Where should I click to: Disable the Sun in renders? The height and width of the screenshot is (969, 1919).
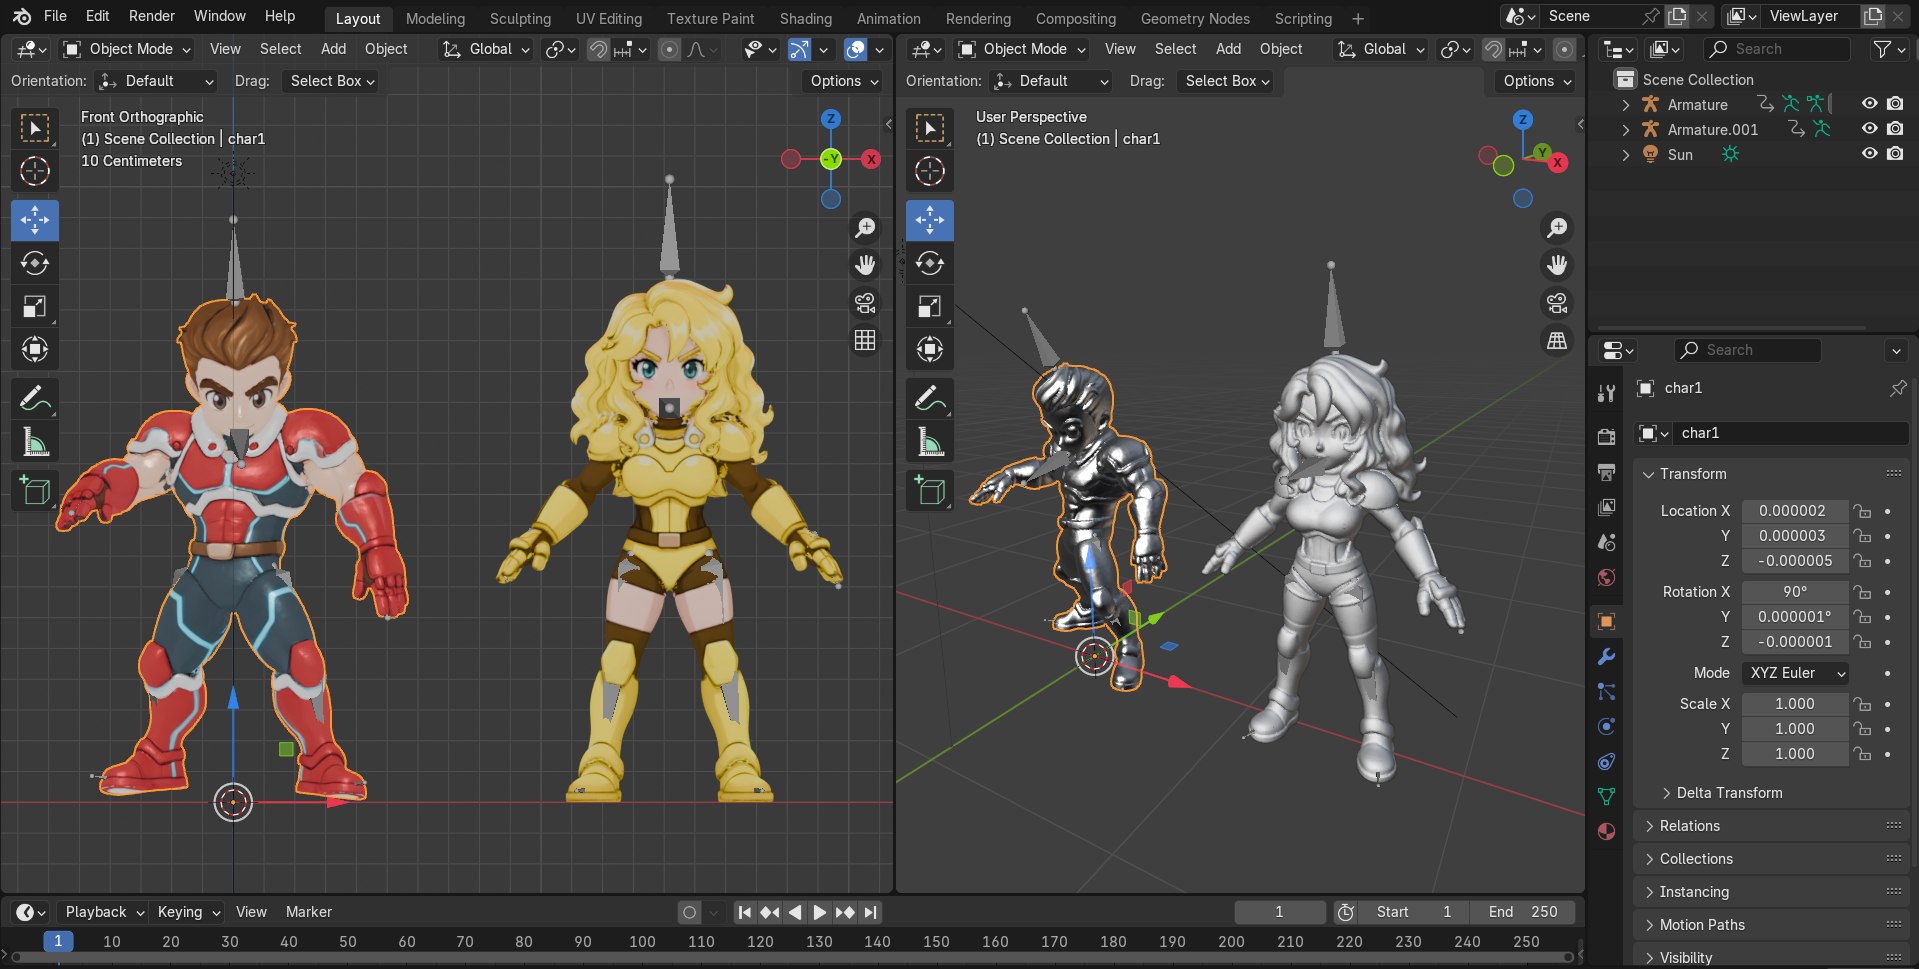coord(1895,154)
